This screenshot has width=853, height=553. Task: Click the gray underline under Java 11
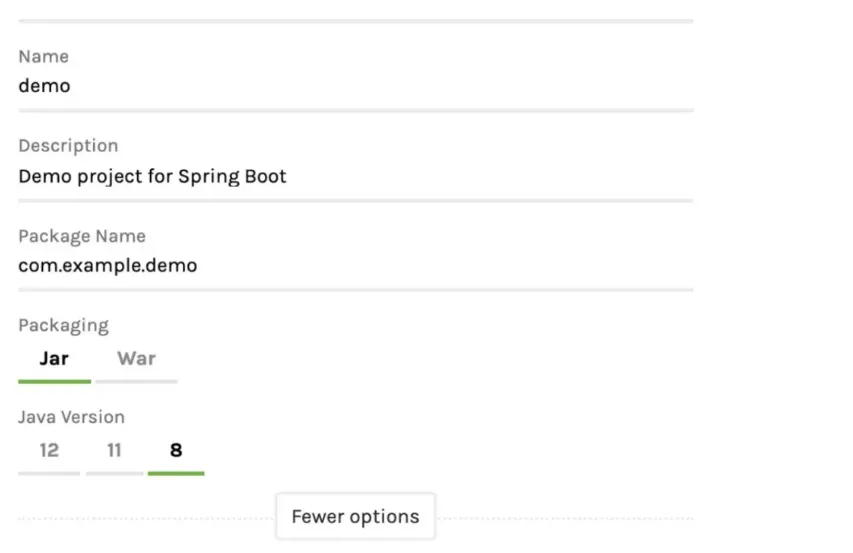[x=114, y=473]
